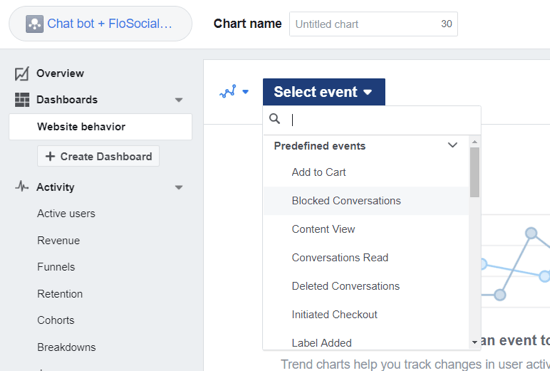The width and height of the screenshot is (550, 371).
Task: Click the Dashboards label in sidebar
Action: tap(67, 100)
